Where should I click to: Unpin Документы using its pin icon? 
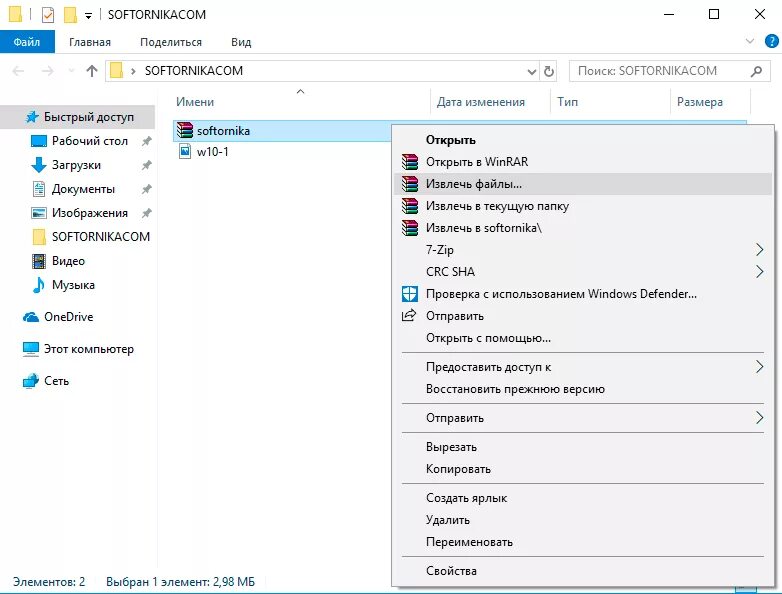(x=146, y=189)
